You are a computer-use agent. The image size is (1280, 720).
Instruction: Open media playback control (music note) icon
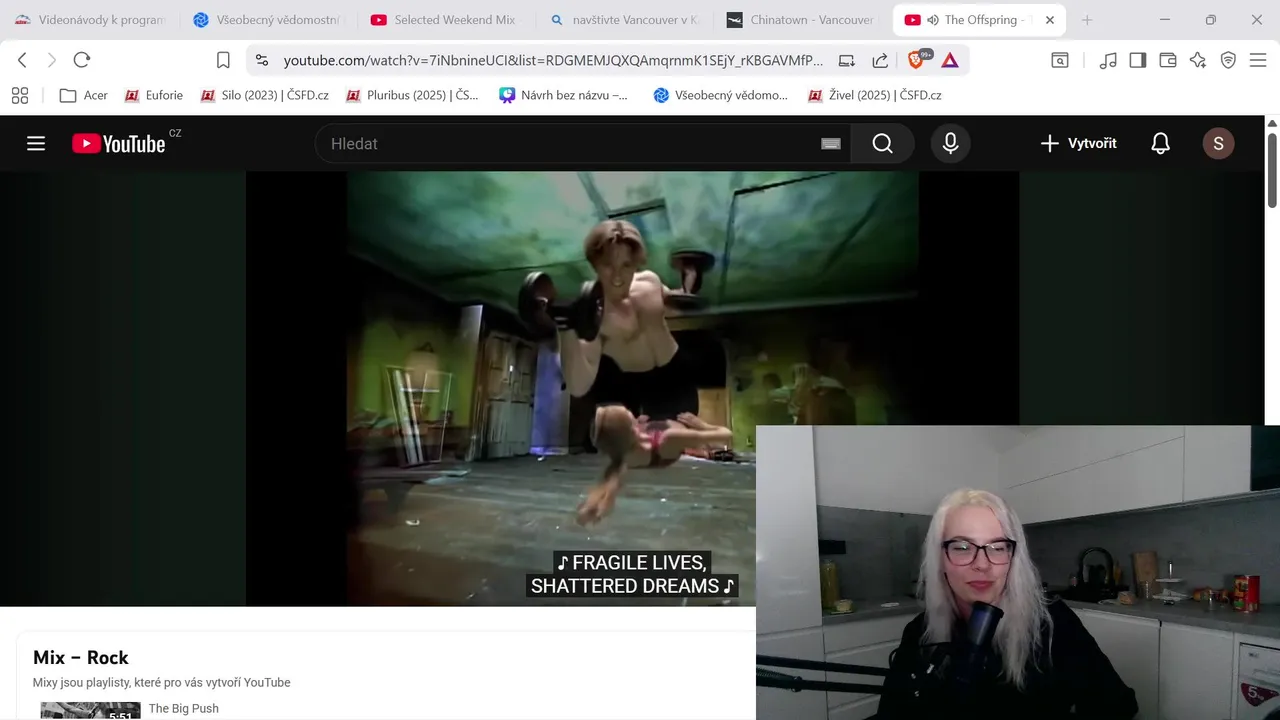(1107, 60)
